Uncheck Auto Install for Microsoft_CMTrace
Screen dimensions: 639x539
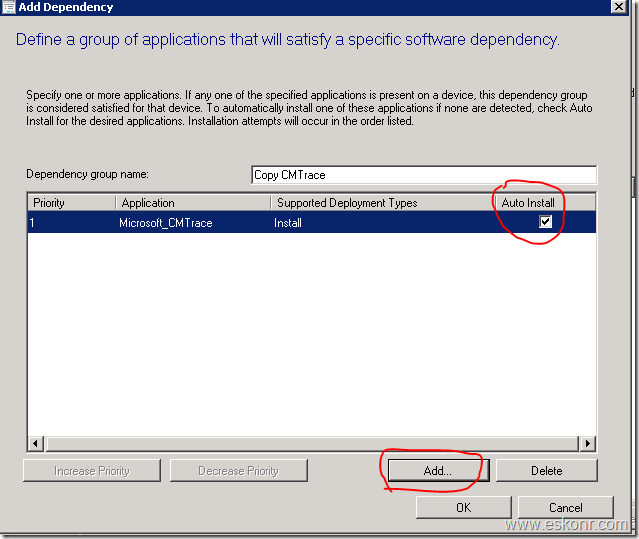coord(545,222)
